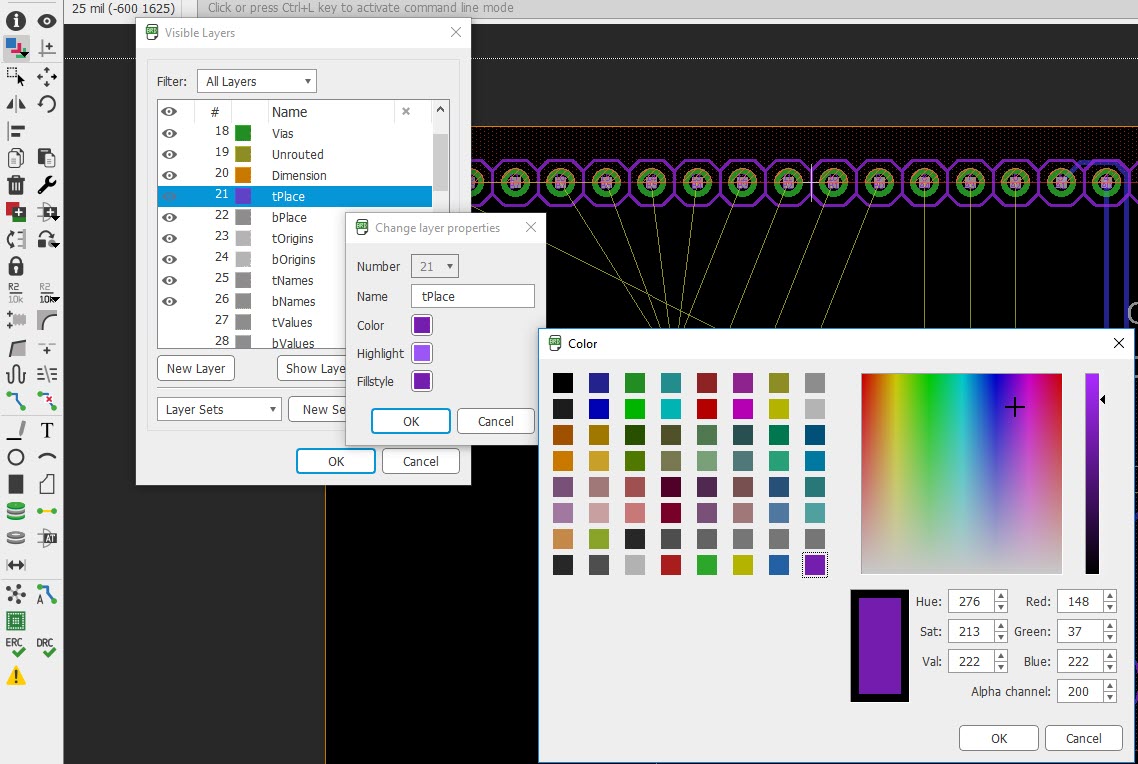Increase the Hue value
The image size is (1138, 764).
[x=1001, y=596]
